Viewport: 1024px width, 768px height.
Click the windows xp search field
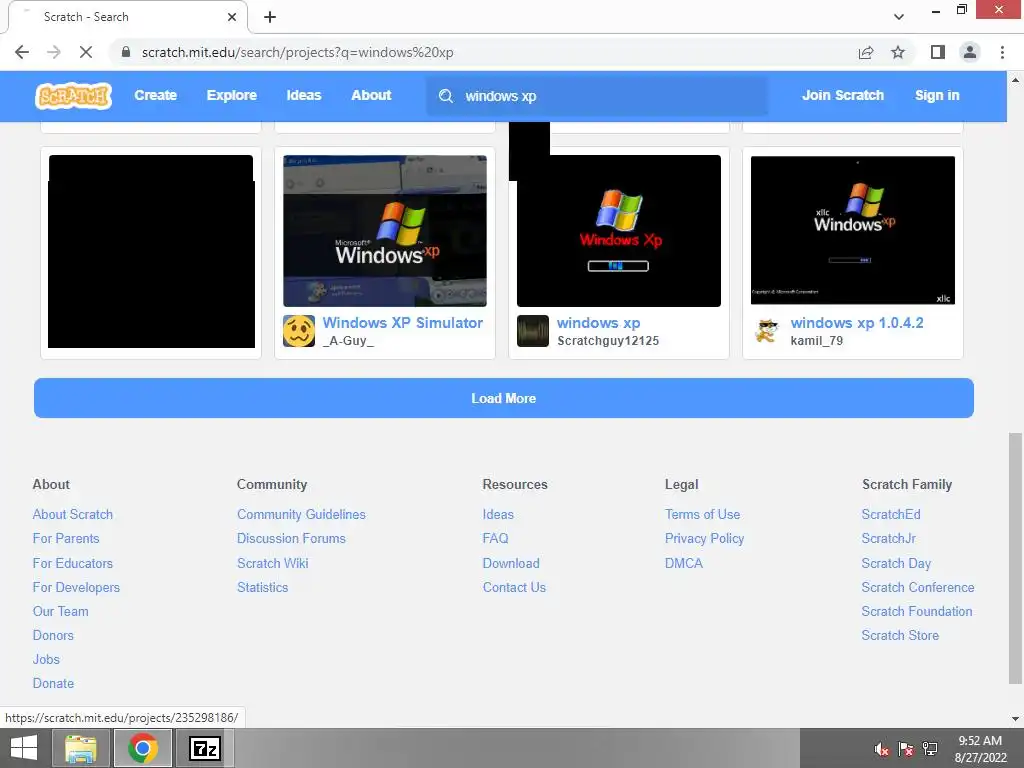tap(597, 96)
